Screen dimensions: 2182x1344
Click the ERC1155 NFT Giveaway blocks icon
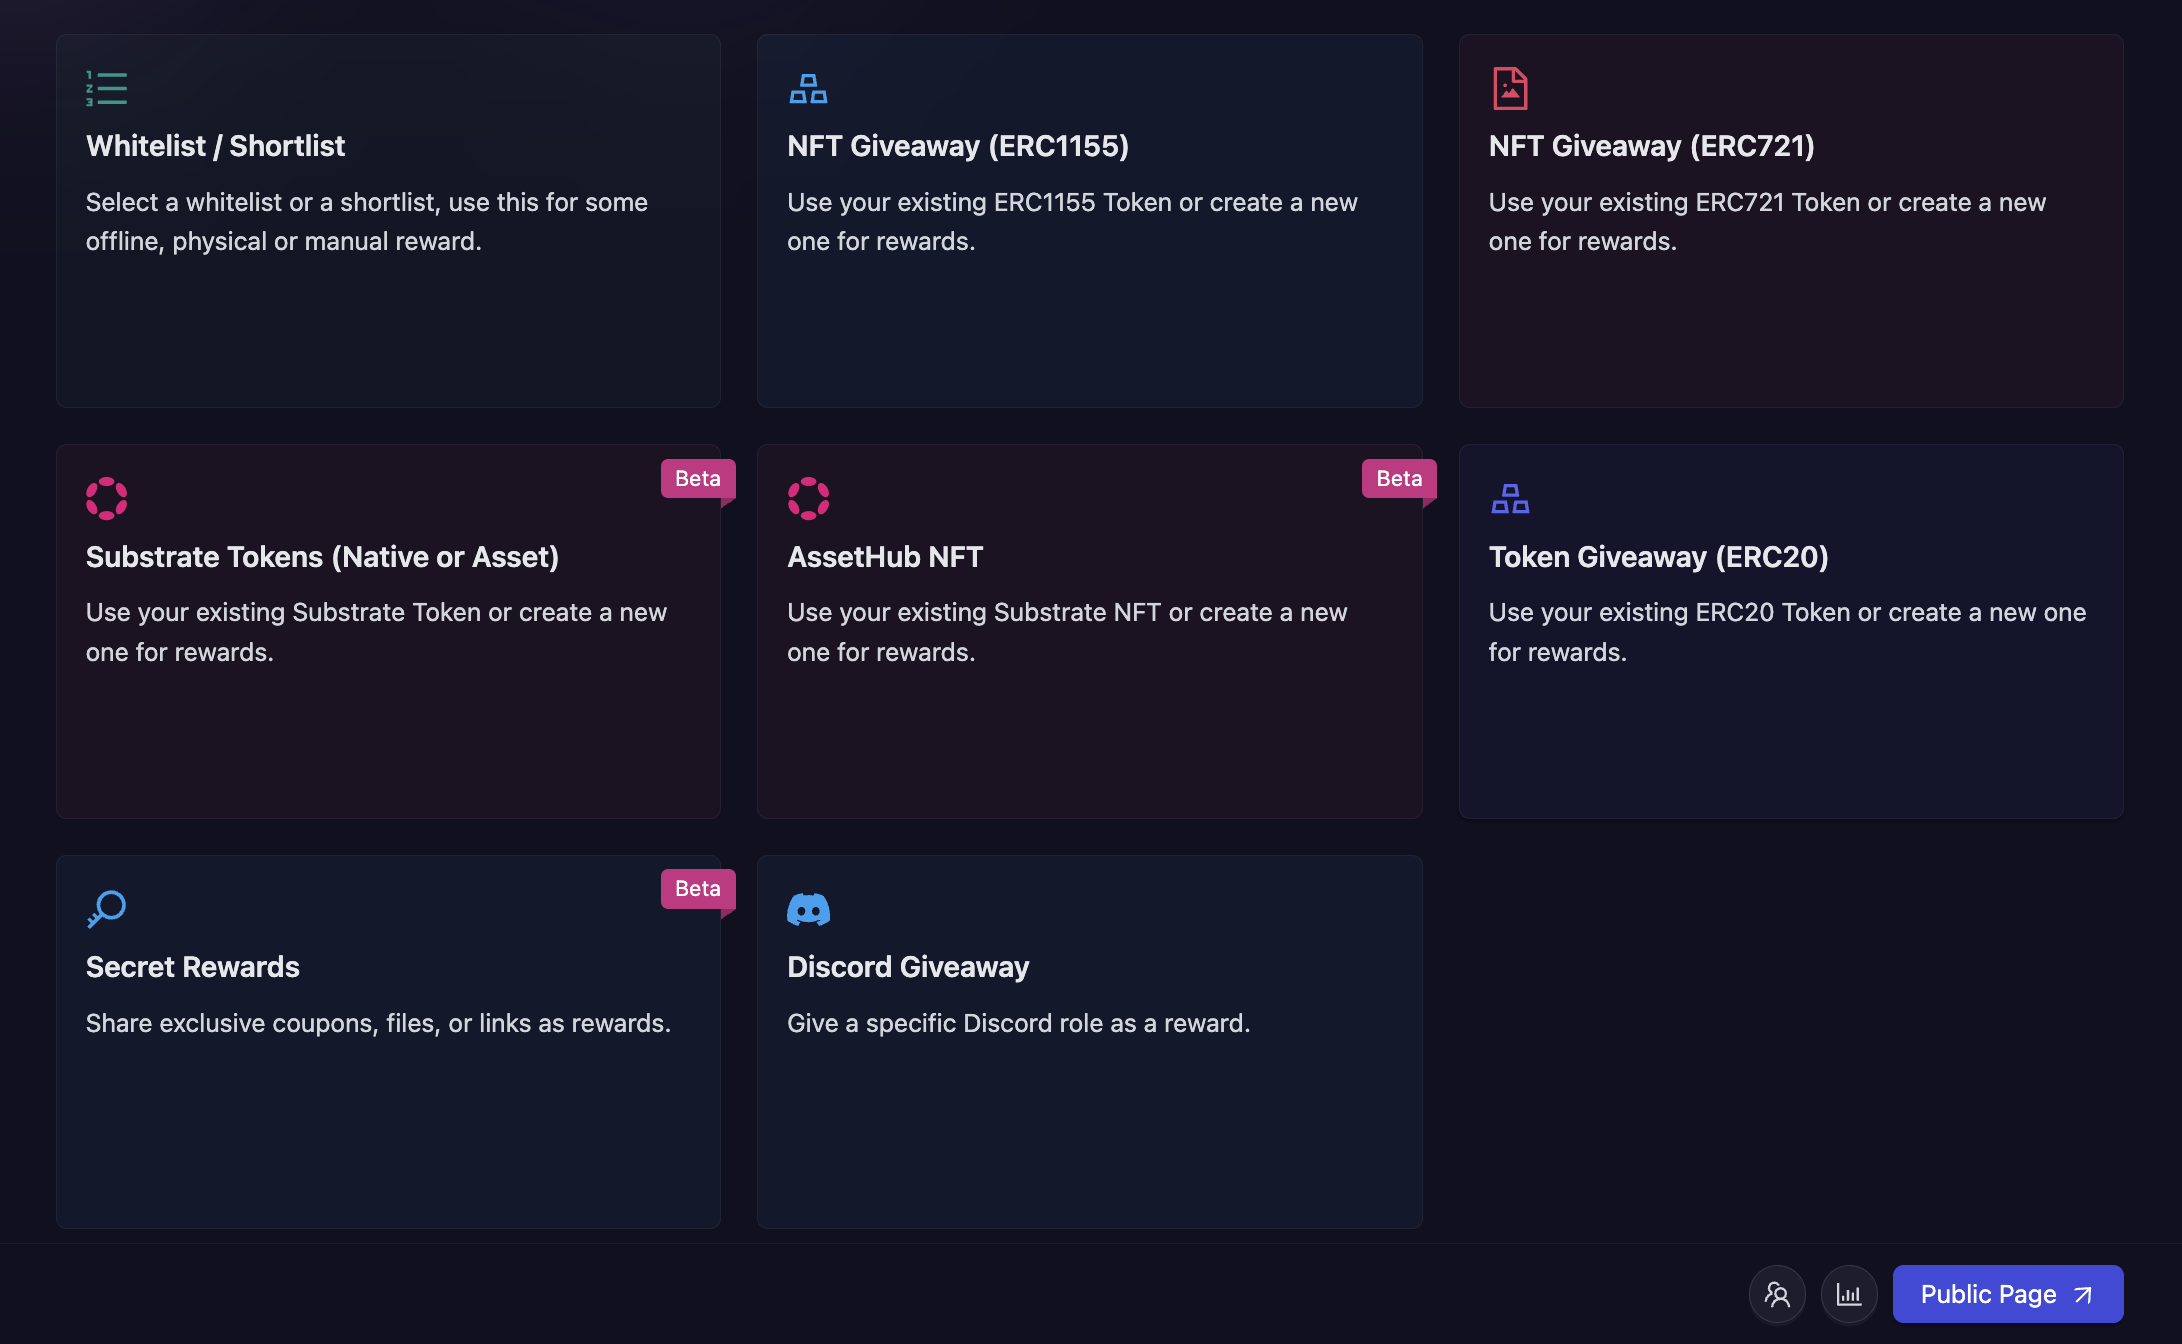click(x=808, y=89)
